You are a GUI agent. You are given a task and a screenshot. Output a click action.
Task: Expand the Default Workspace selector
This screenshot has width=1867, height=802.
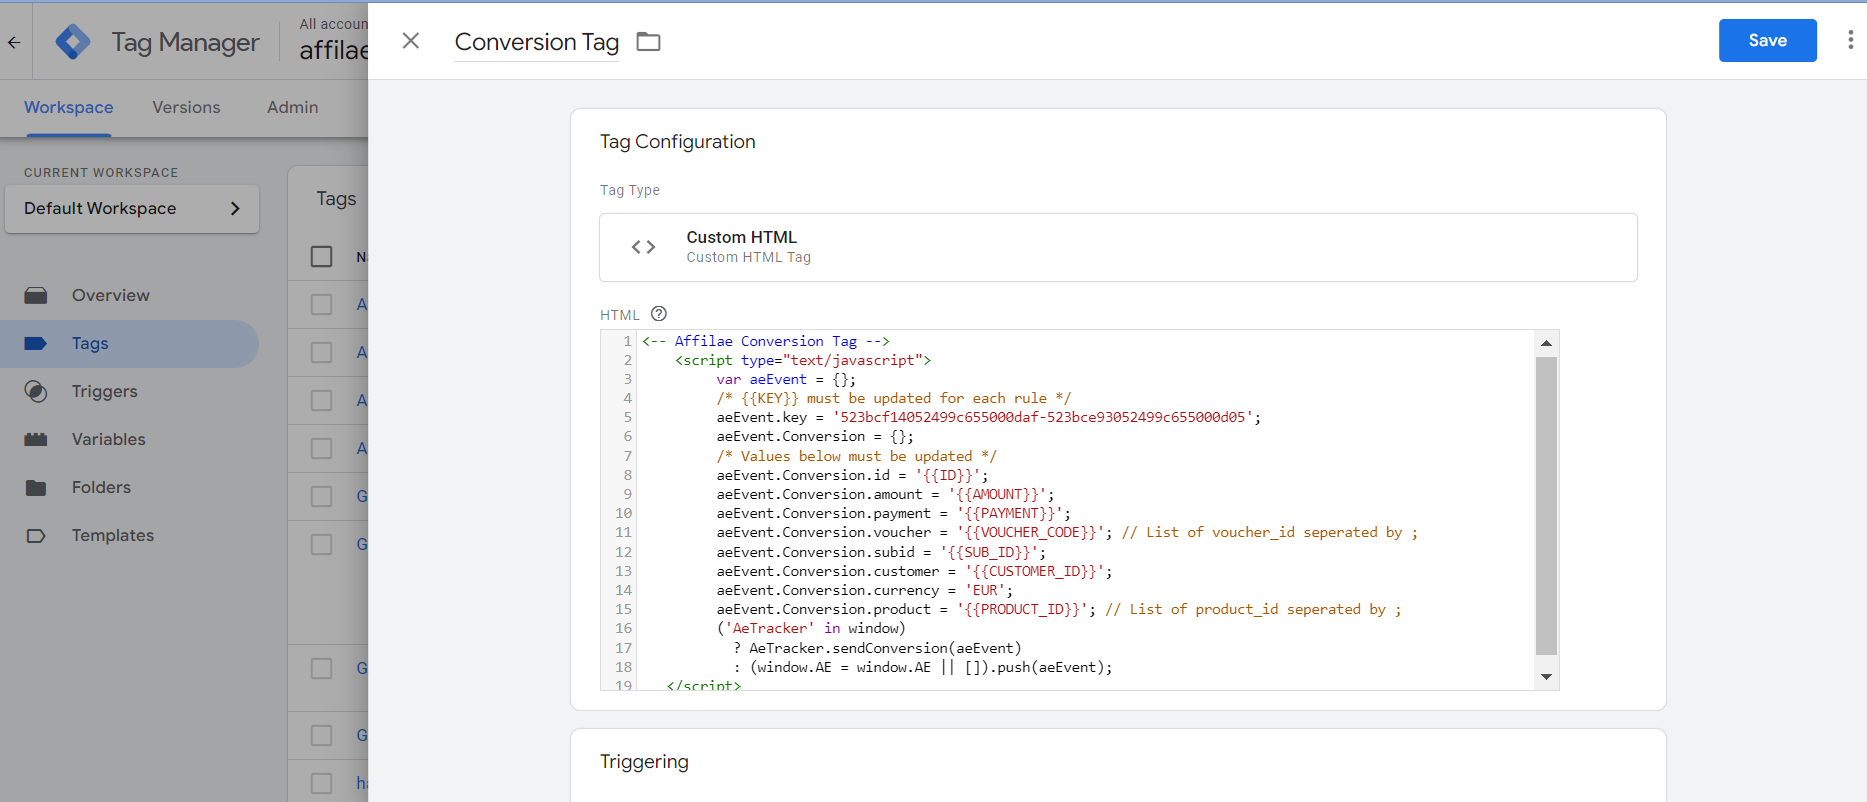tap(132, 208)
